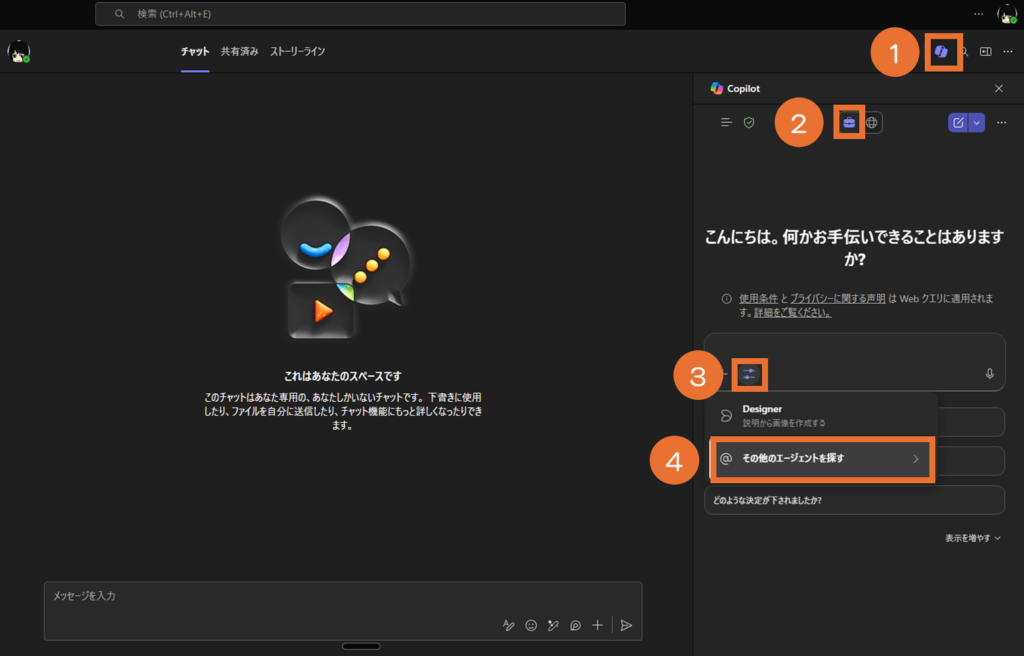
Task: Switch Copilot to Web mode globe
Action: click(872, 122)
